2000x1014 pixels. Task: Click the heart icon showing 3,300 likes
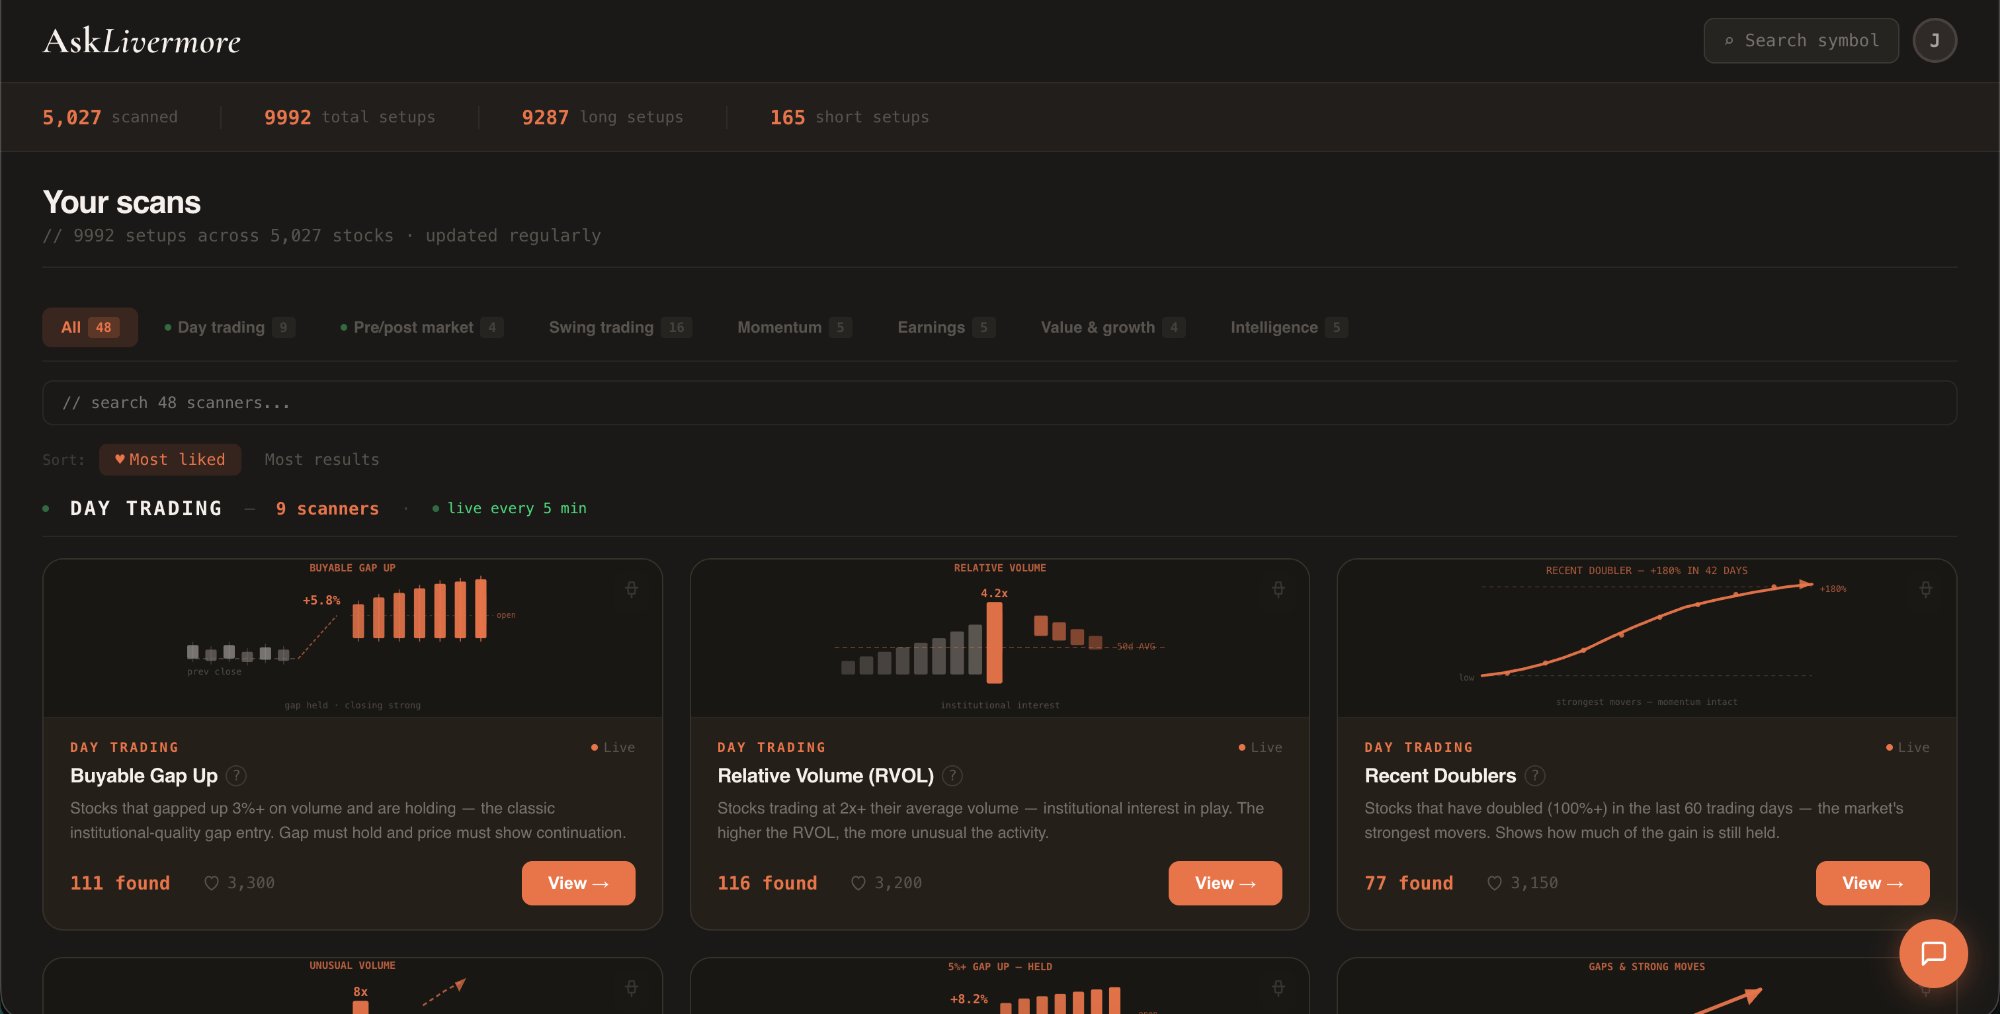(x=239, y=883)
